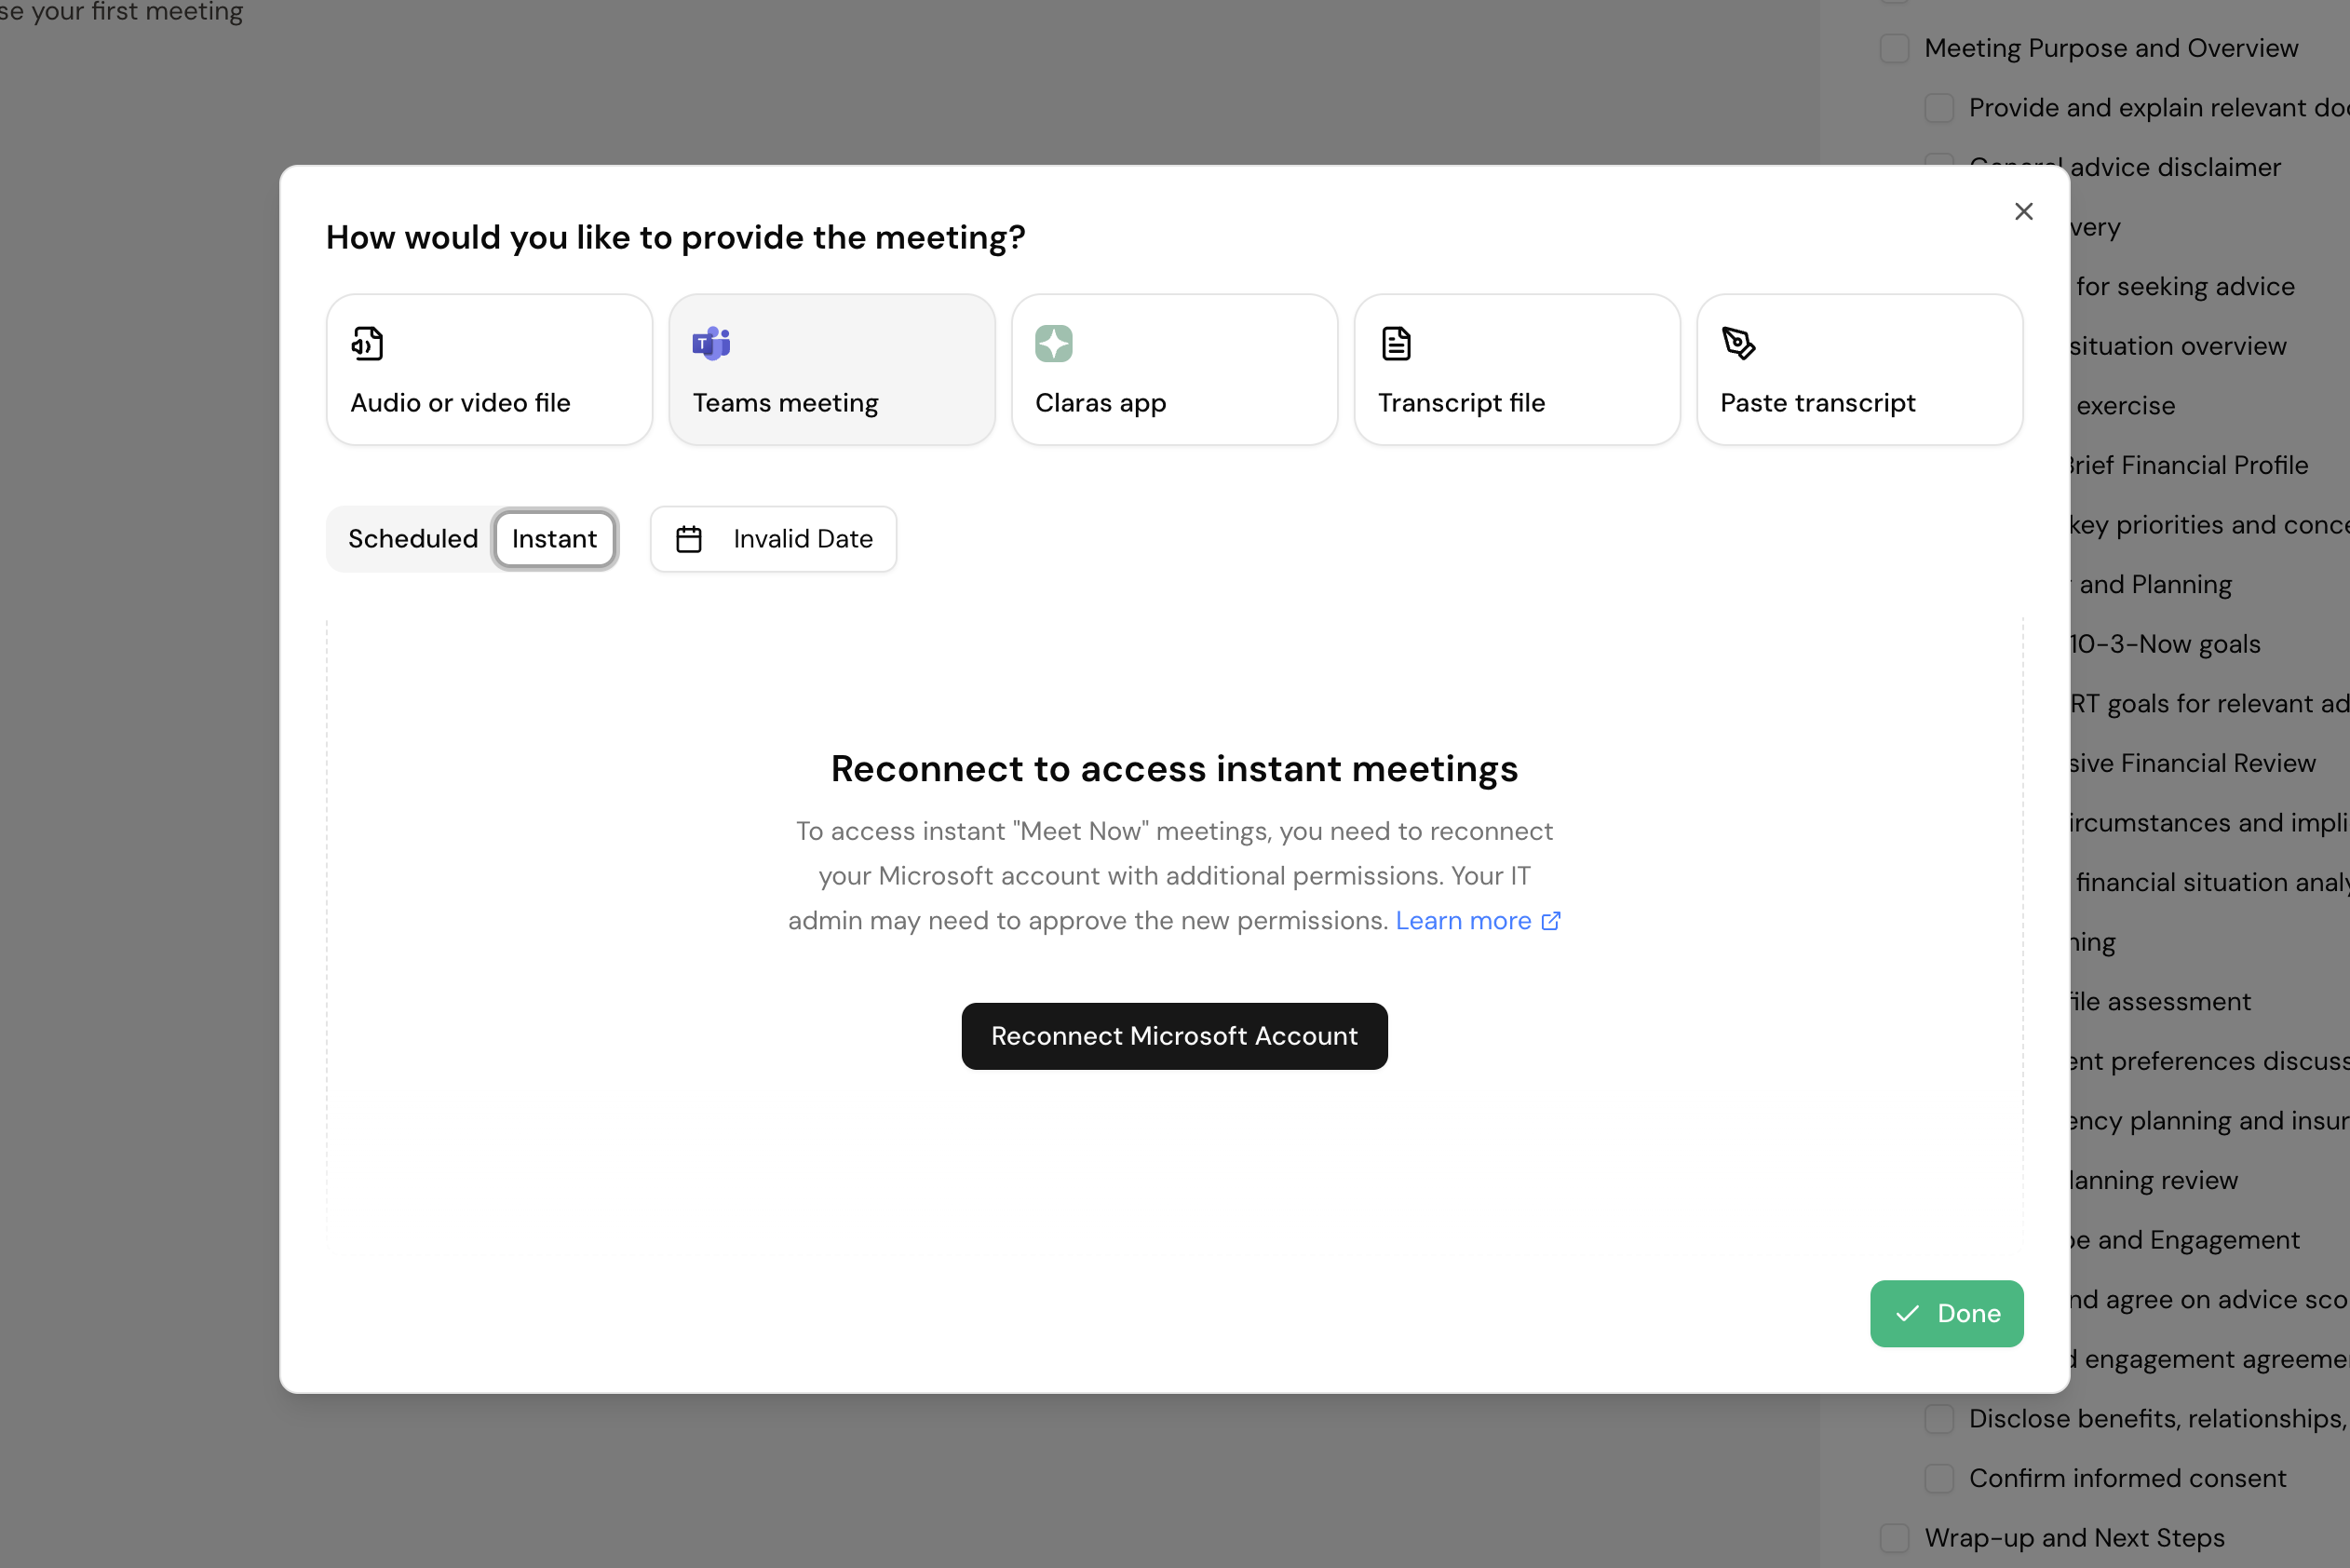This screenshot has width=2350, height=1568.
Task: Click the Microsoft Teams logo icon
Action: point(711,343)
